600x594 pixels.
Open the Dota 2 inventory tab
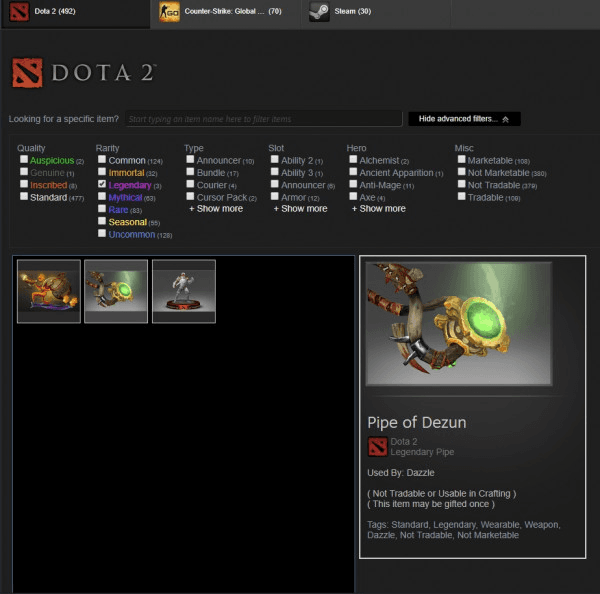[75, 13]
